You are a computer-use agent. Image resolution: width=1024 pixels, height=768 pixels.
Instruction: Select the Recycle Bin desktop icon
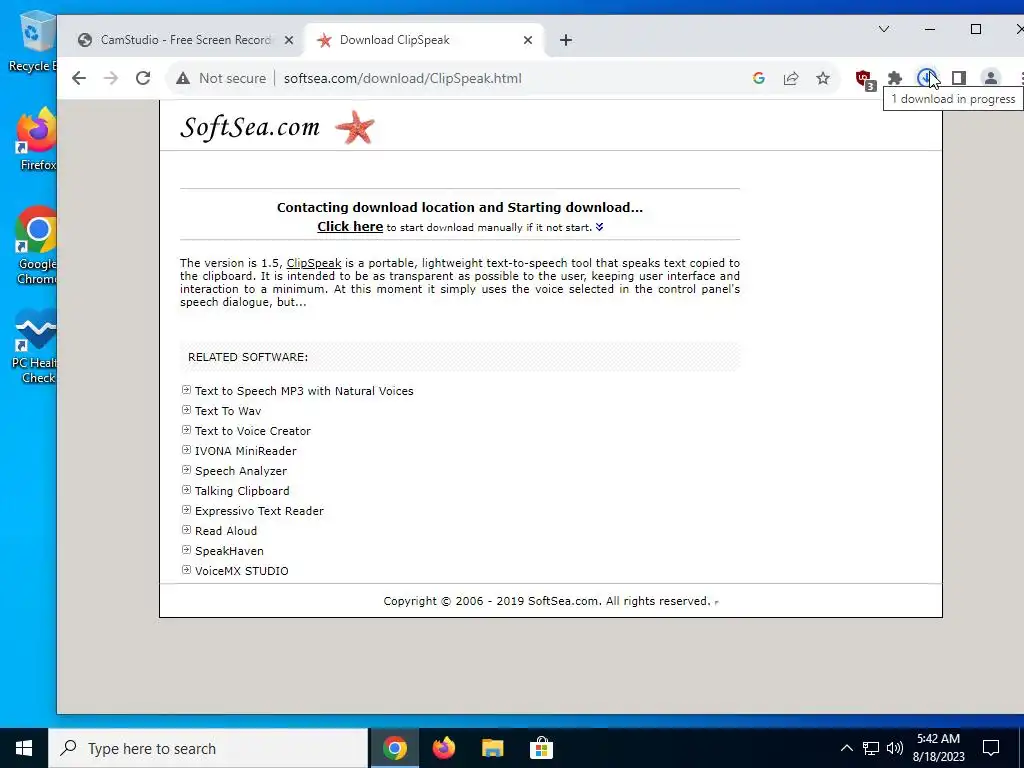pos(33,42)
